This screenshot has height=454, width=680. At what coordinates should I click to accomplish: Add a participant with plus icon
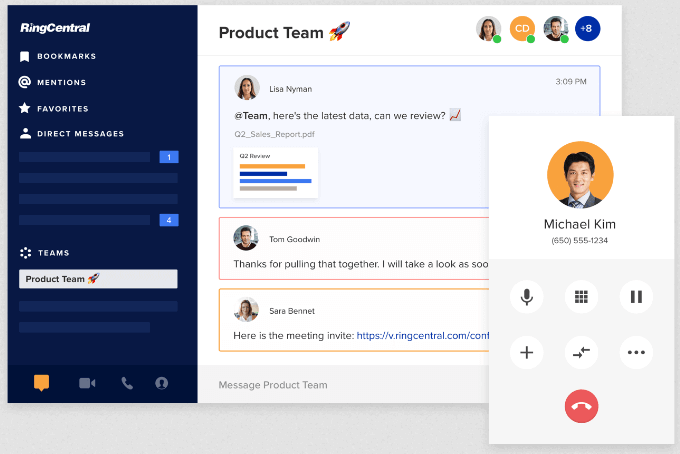click(526, 352)
